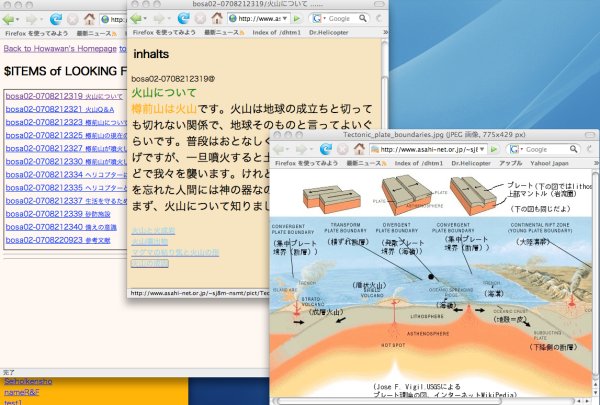Open forward-history dropdown in middle inhalts window
The image size is (600, 405).
[x=168, y=19]
